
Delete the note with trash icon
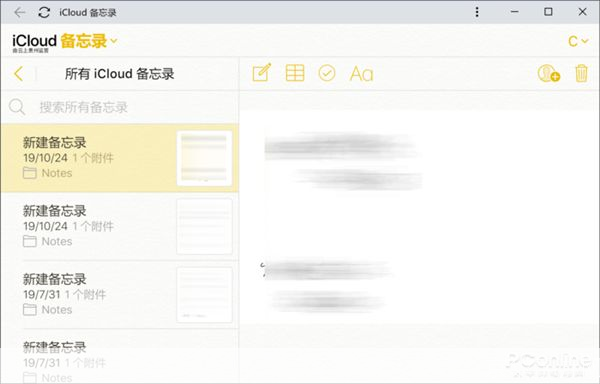tap(581, 73)
